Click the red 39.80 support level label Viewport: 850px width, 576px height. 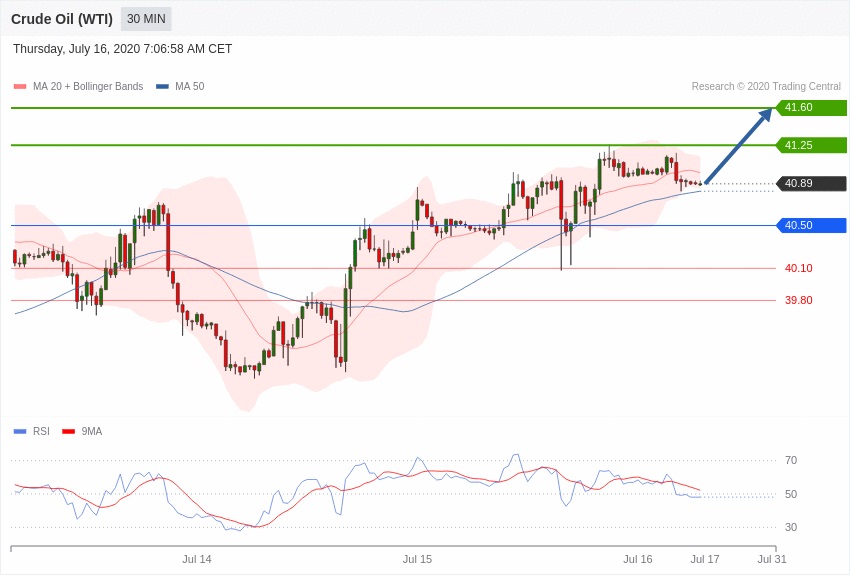pyautogui.click(x=798, y=300)
